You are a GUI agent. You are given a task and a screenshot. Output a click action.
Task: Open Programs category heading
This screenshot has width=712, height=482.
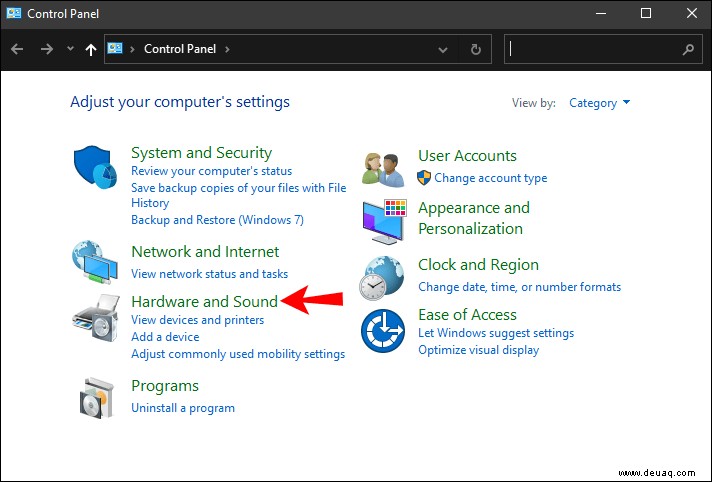(x=165, y=386)
